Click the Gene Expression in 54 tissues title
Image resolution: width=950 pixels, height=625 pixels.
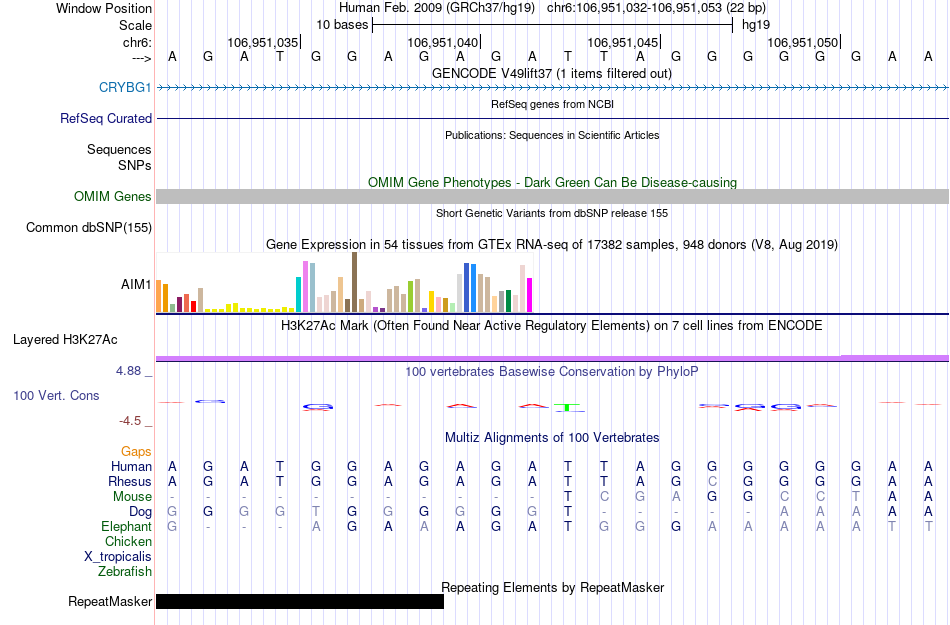552,245
